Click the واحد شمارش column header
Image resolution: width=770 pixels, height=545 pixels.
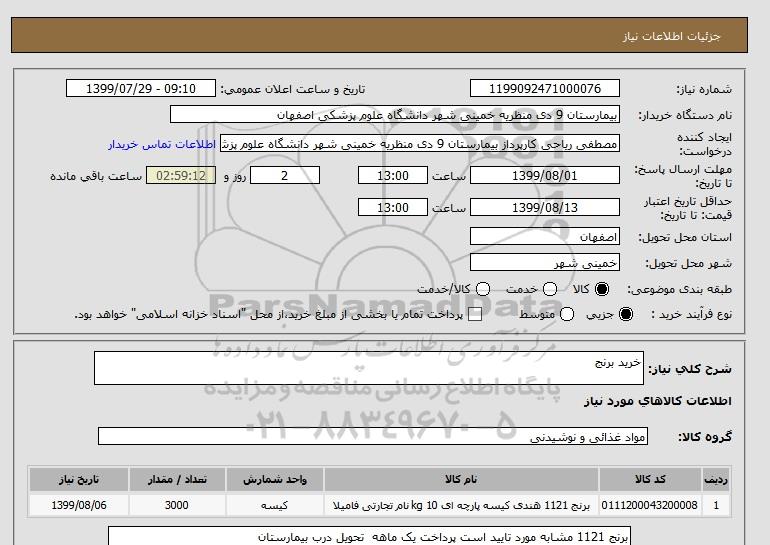click(x=275, y=480)
